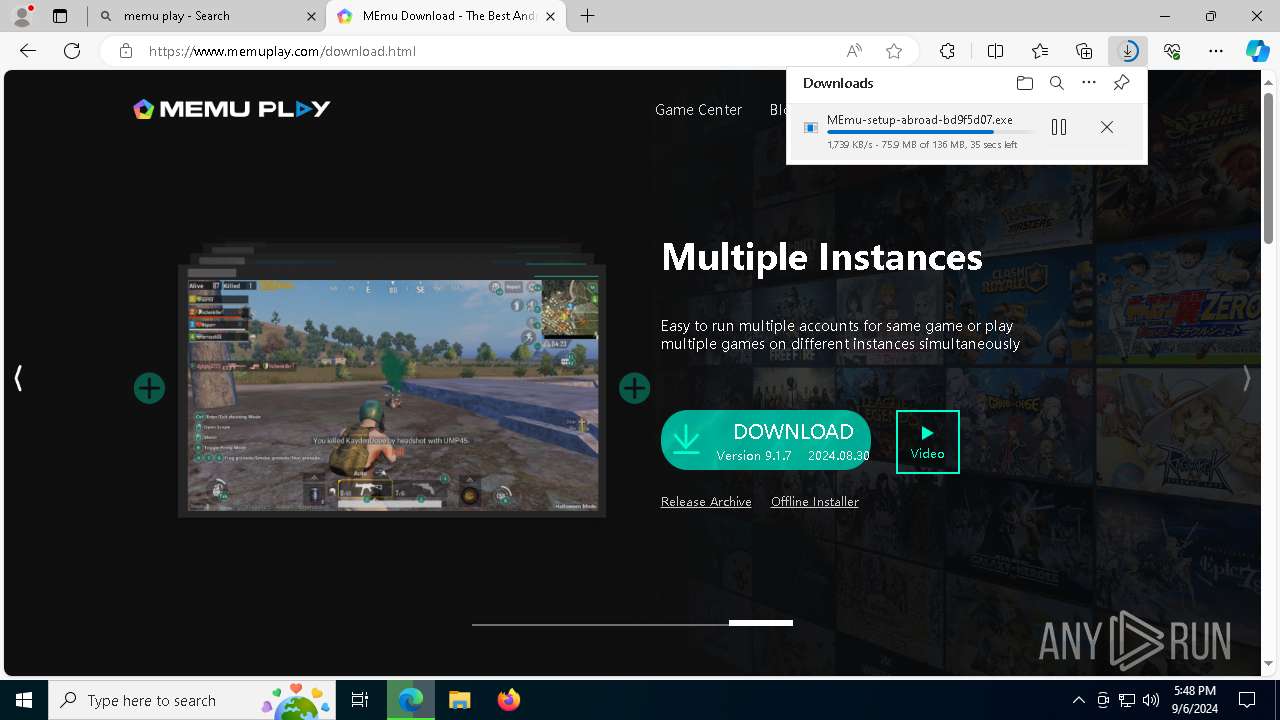This screenshot has height=720, width=1280.
Task: Open Settings and more menu
Action: [x=1216, y=51]
